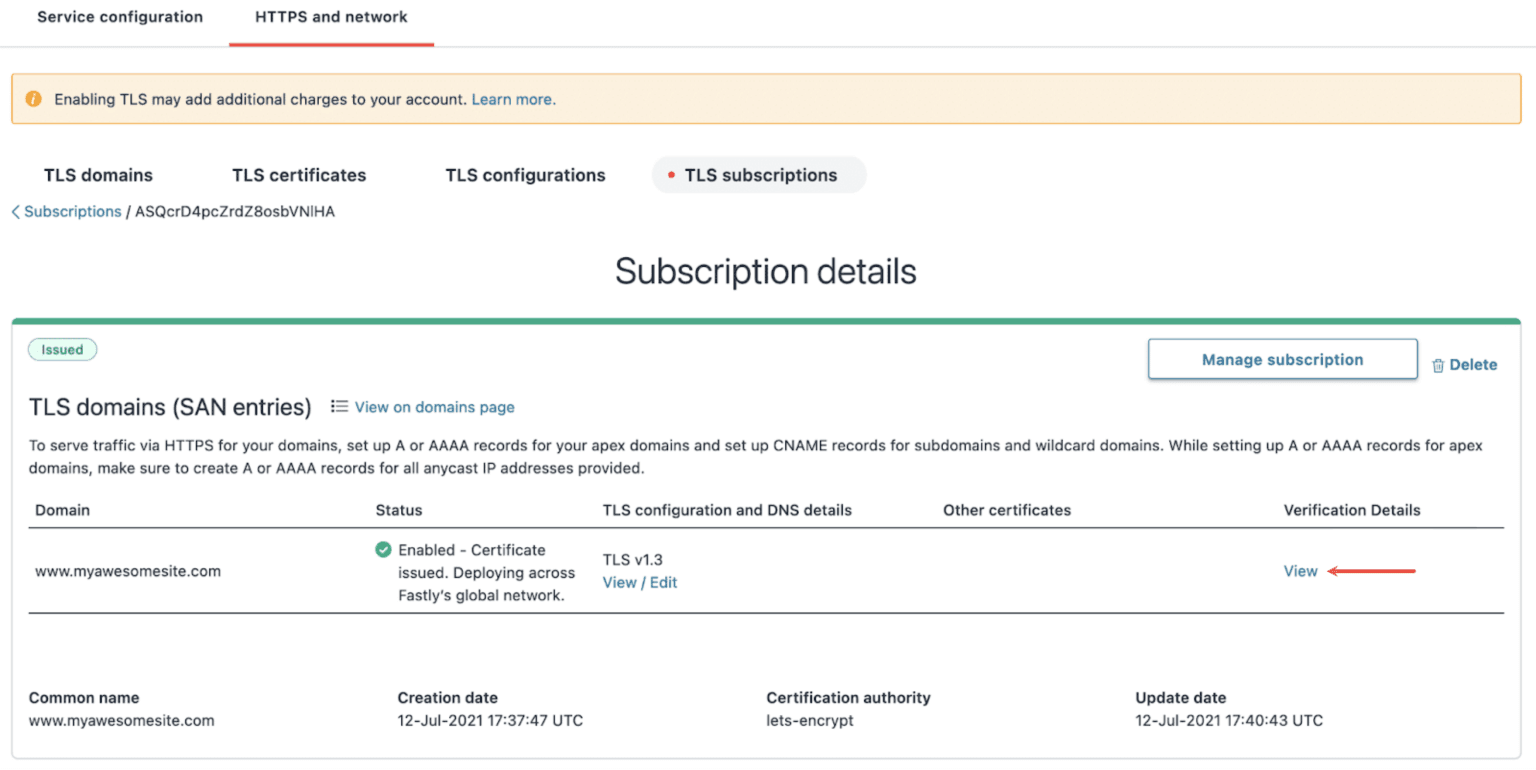The width and height of the screenshot is (1536, 770).
Task: Open the View on domains page link
Action: [434, 407]
